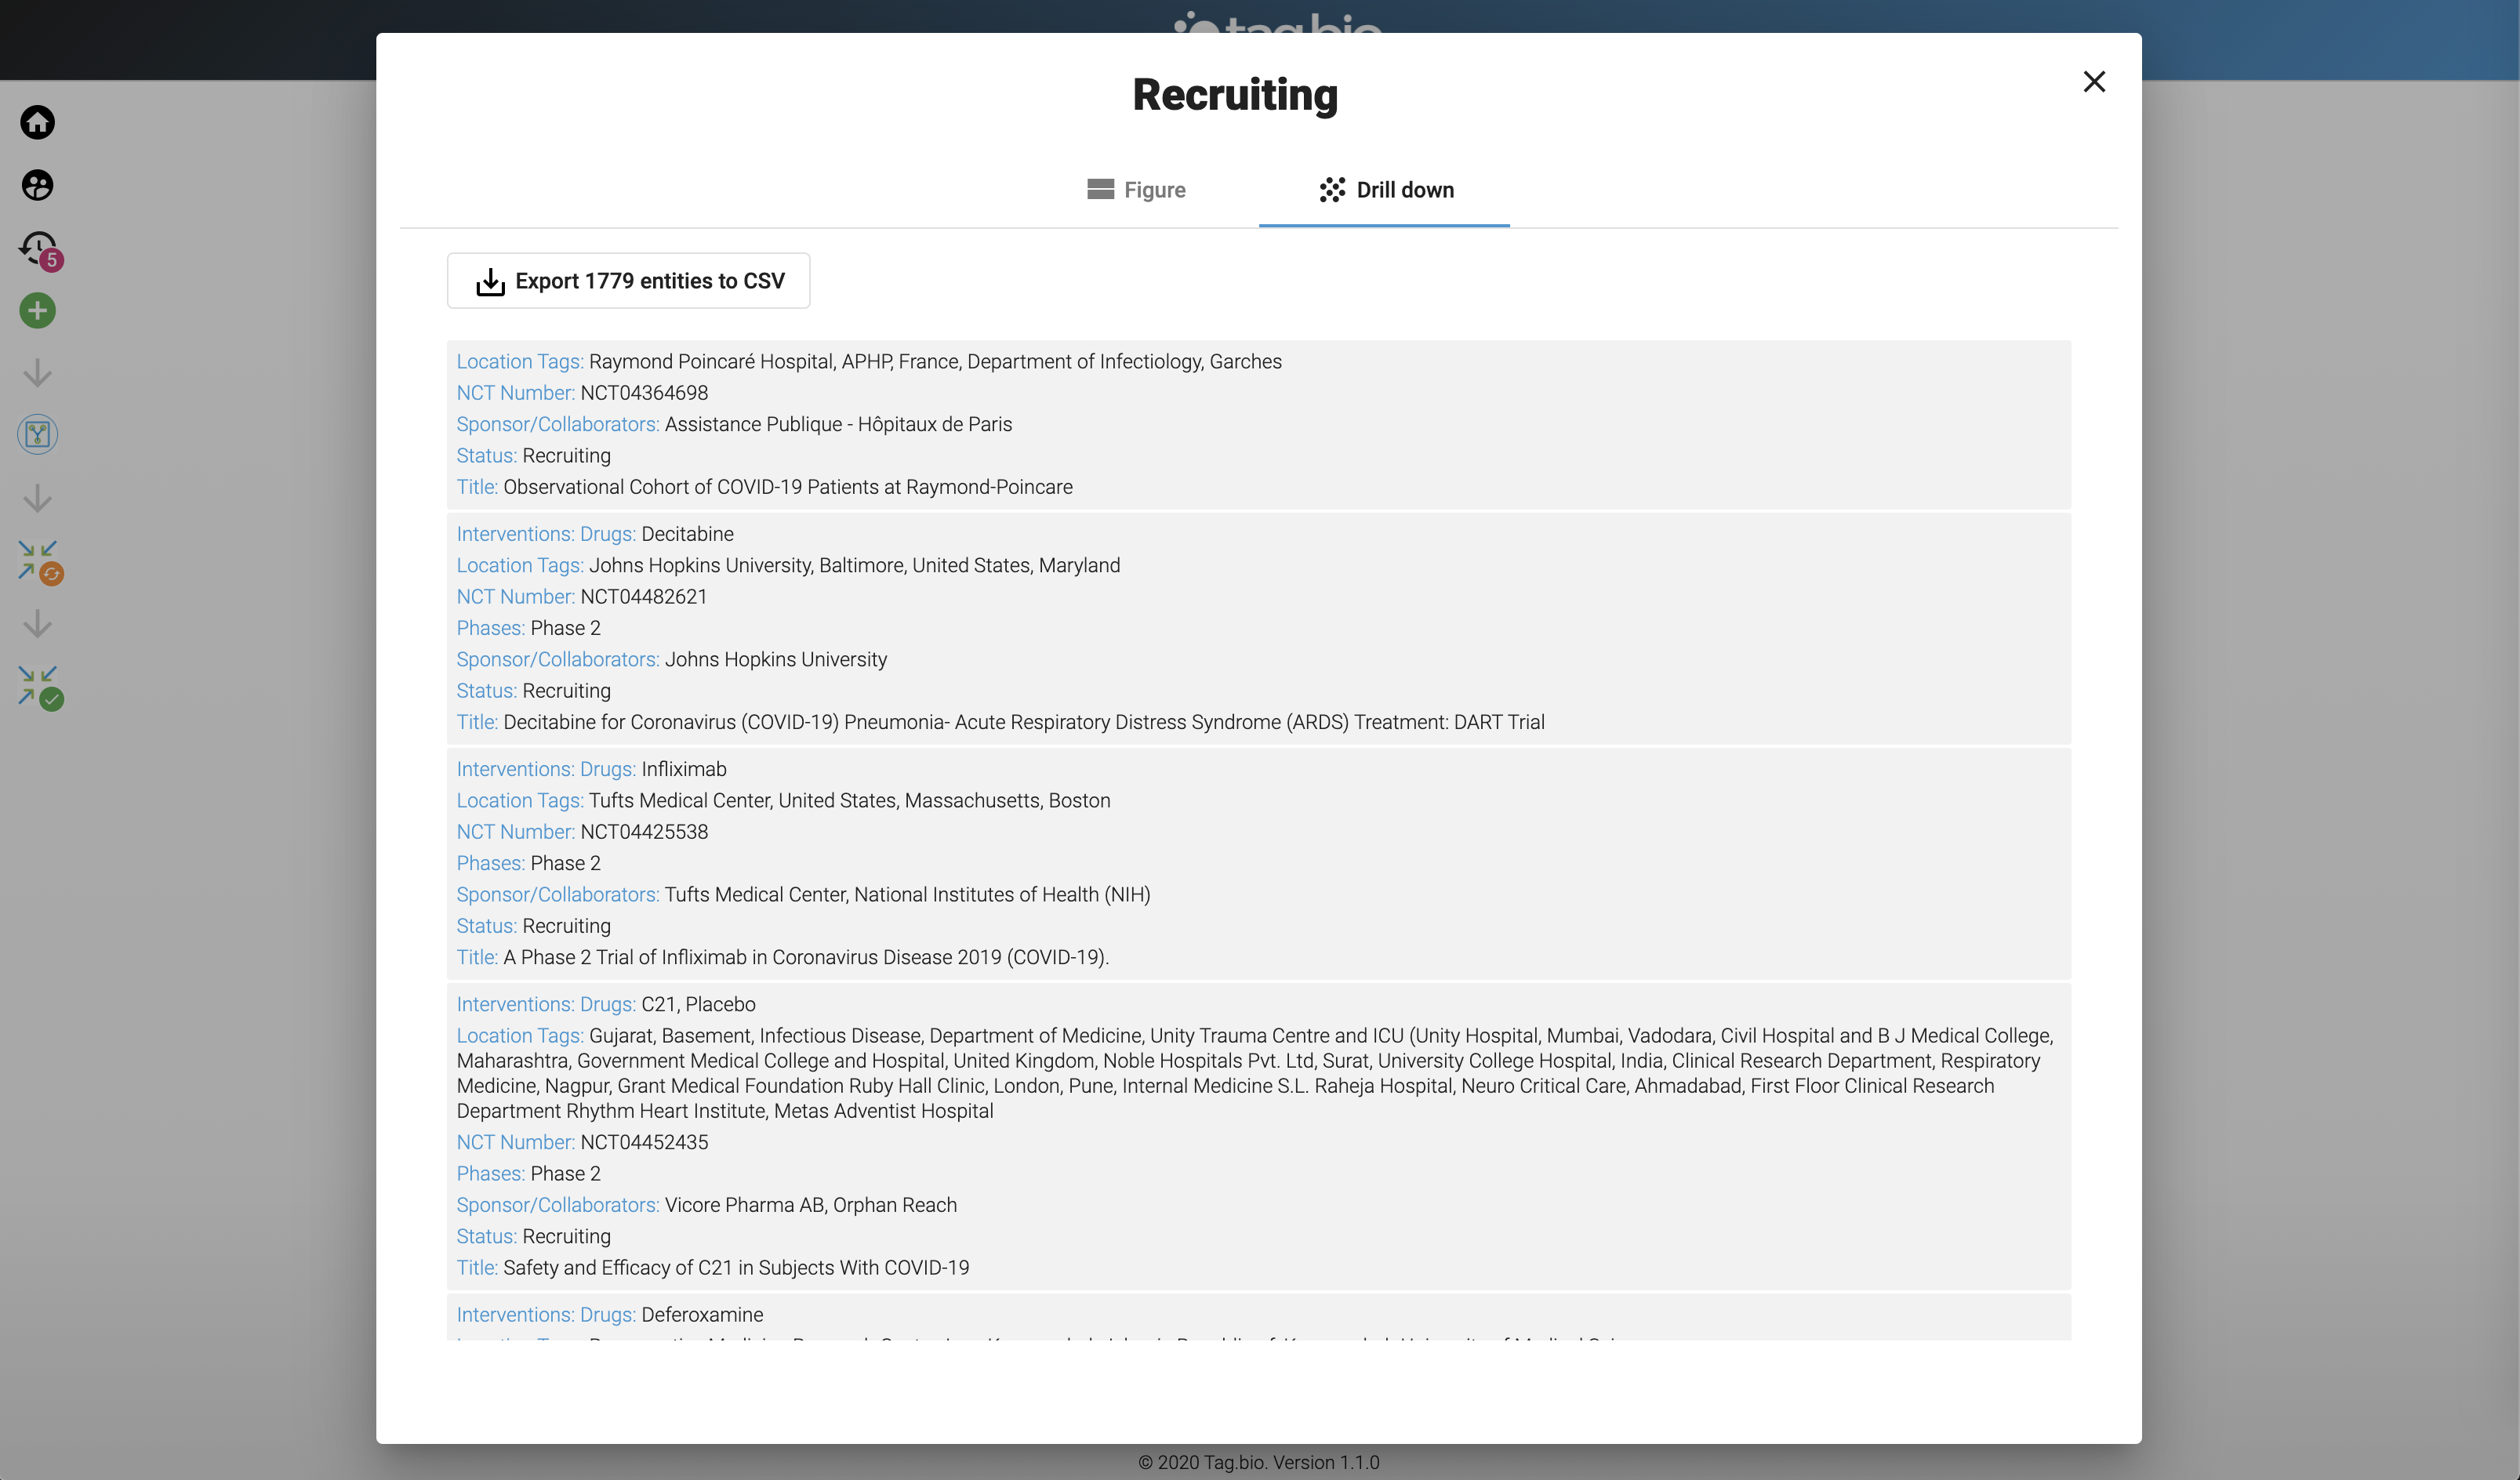Click the download icon on Export button

point(490,282)
